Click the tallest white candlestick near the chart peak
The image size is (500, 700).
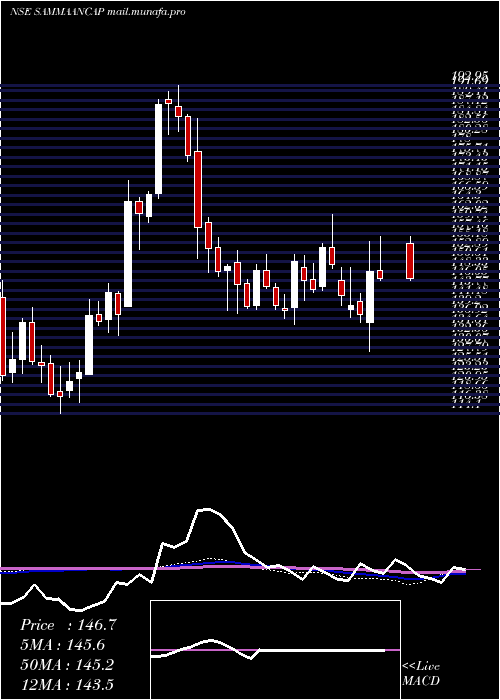pos(158,149)
